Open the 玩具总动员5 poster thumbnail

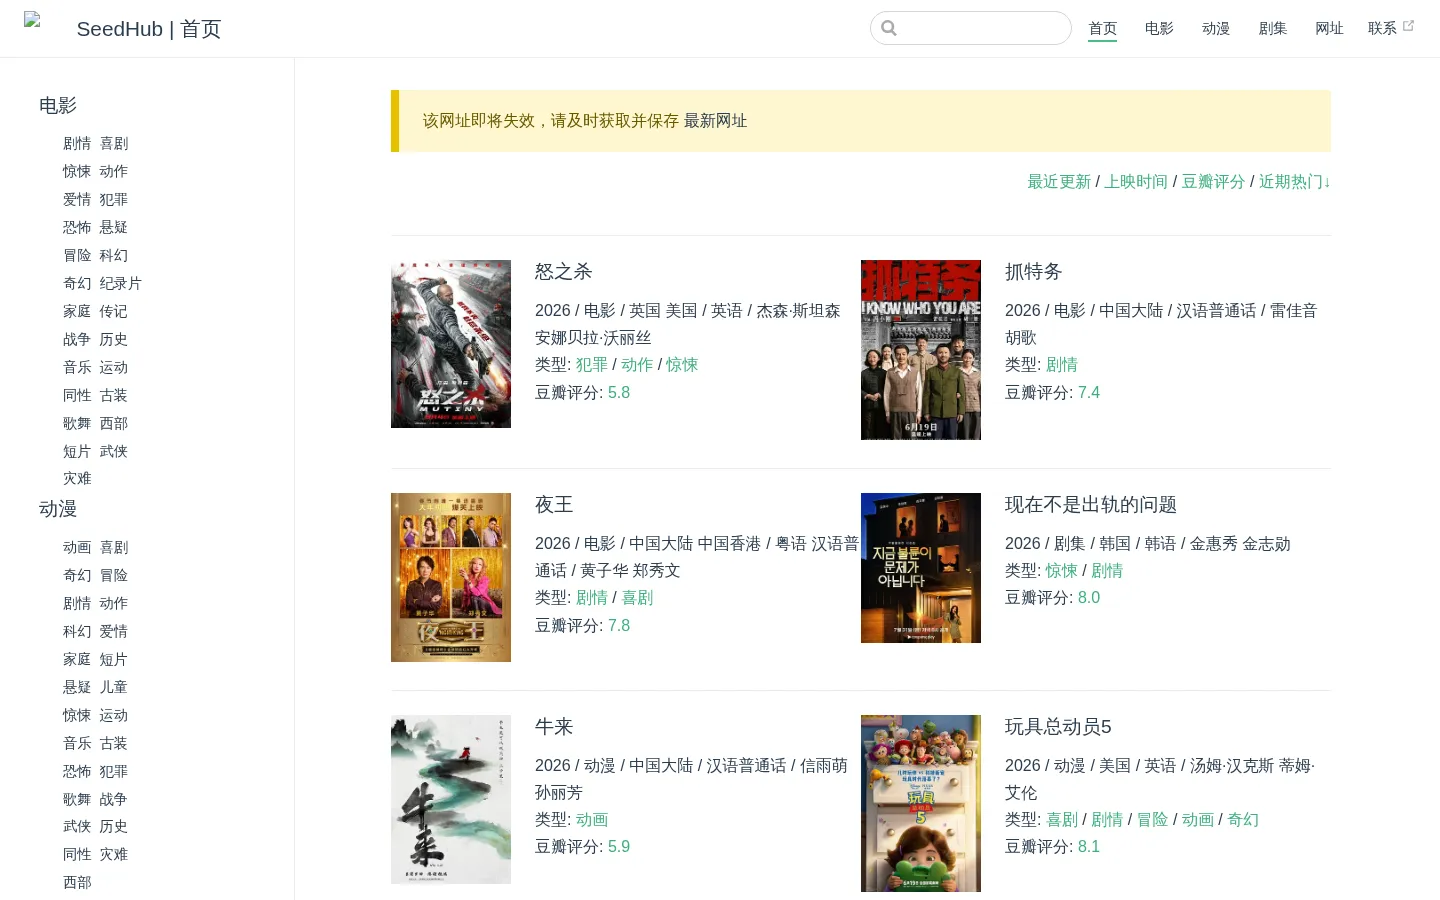(921, 803)
